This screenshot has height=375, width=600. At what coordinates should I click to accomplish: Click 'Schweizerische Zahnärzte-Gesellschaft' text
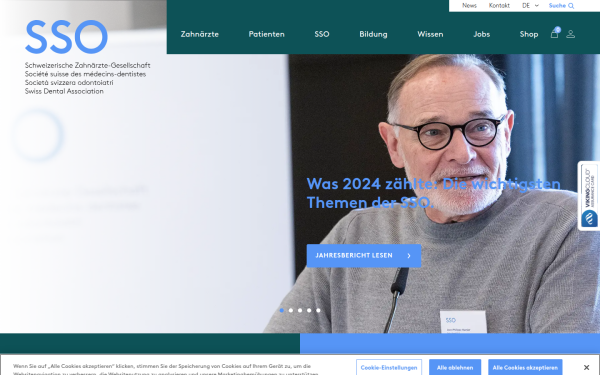click(88, 65)
